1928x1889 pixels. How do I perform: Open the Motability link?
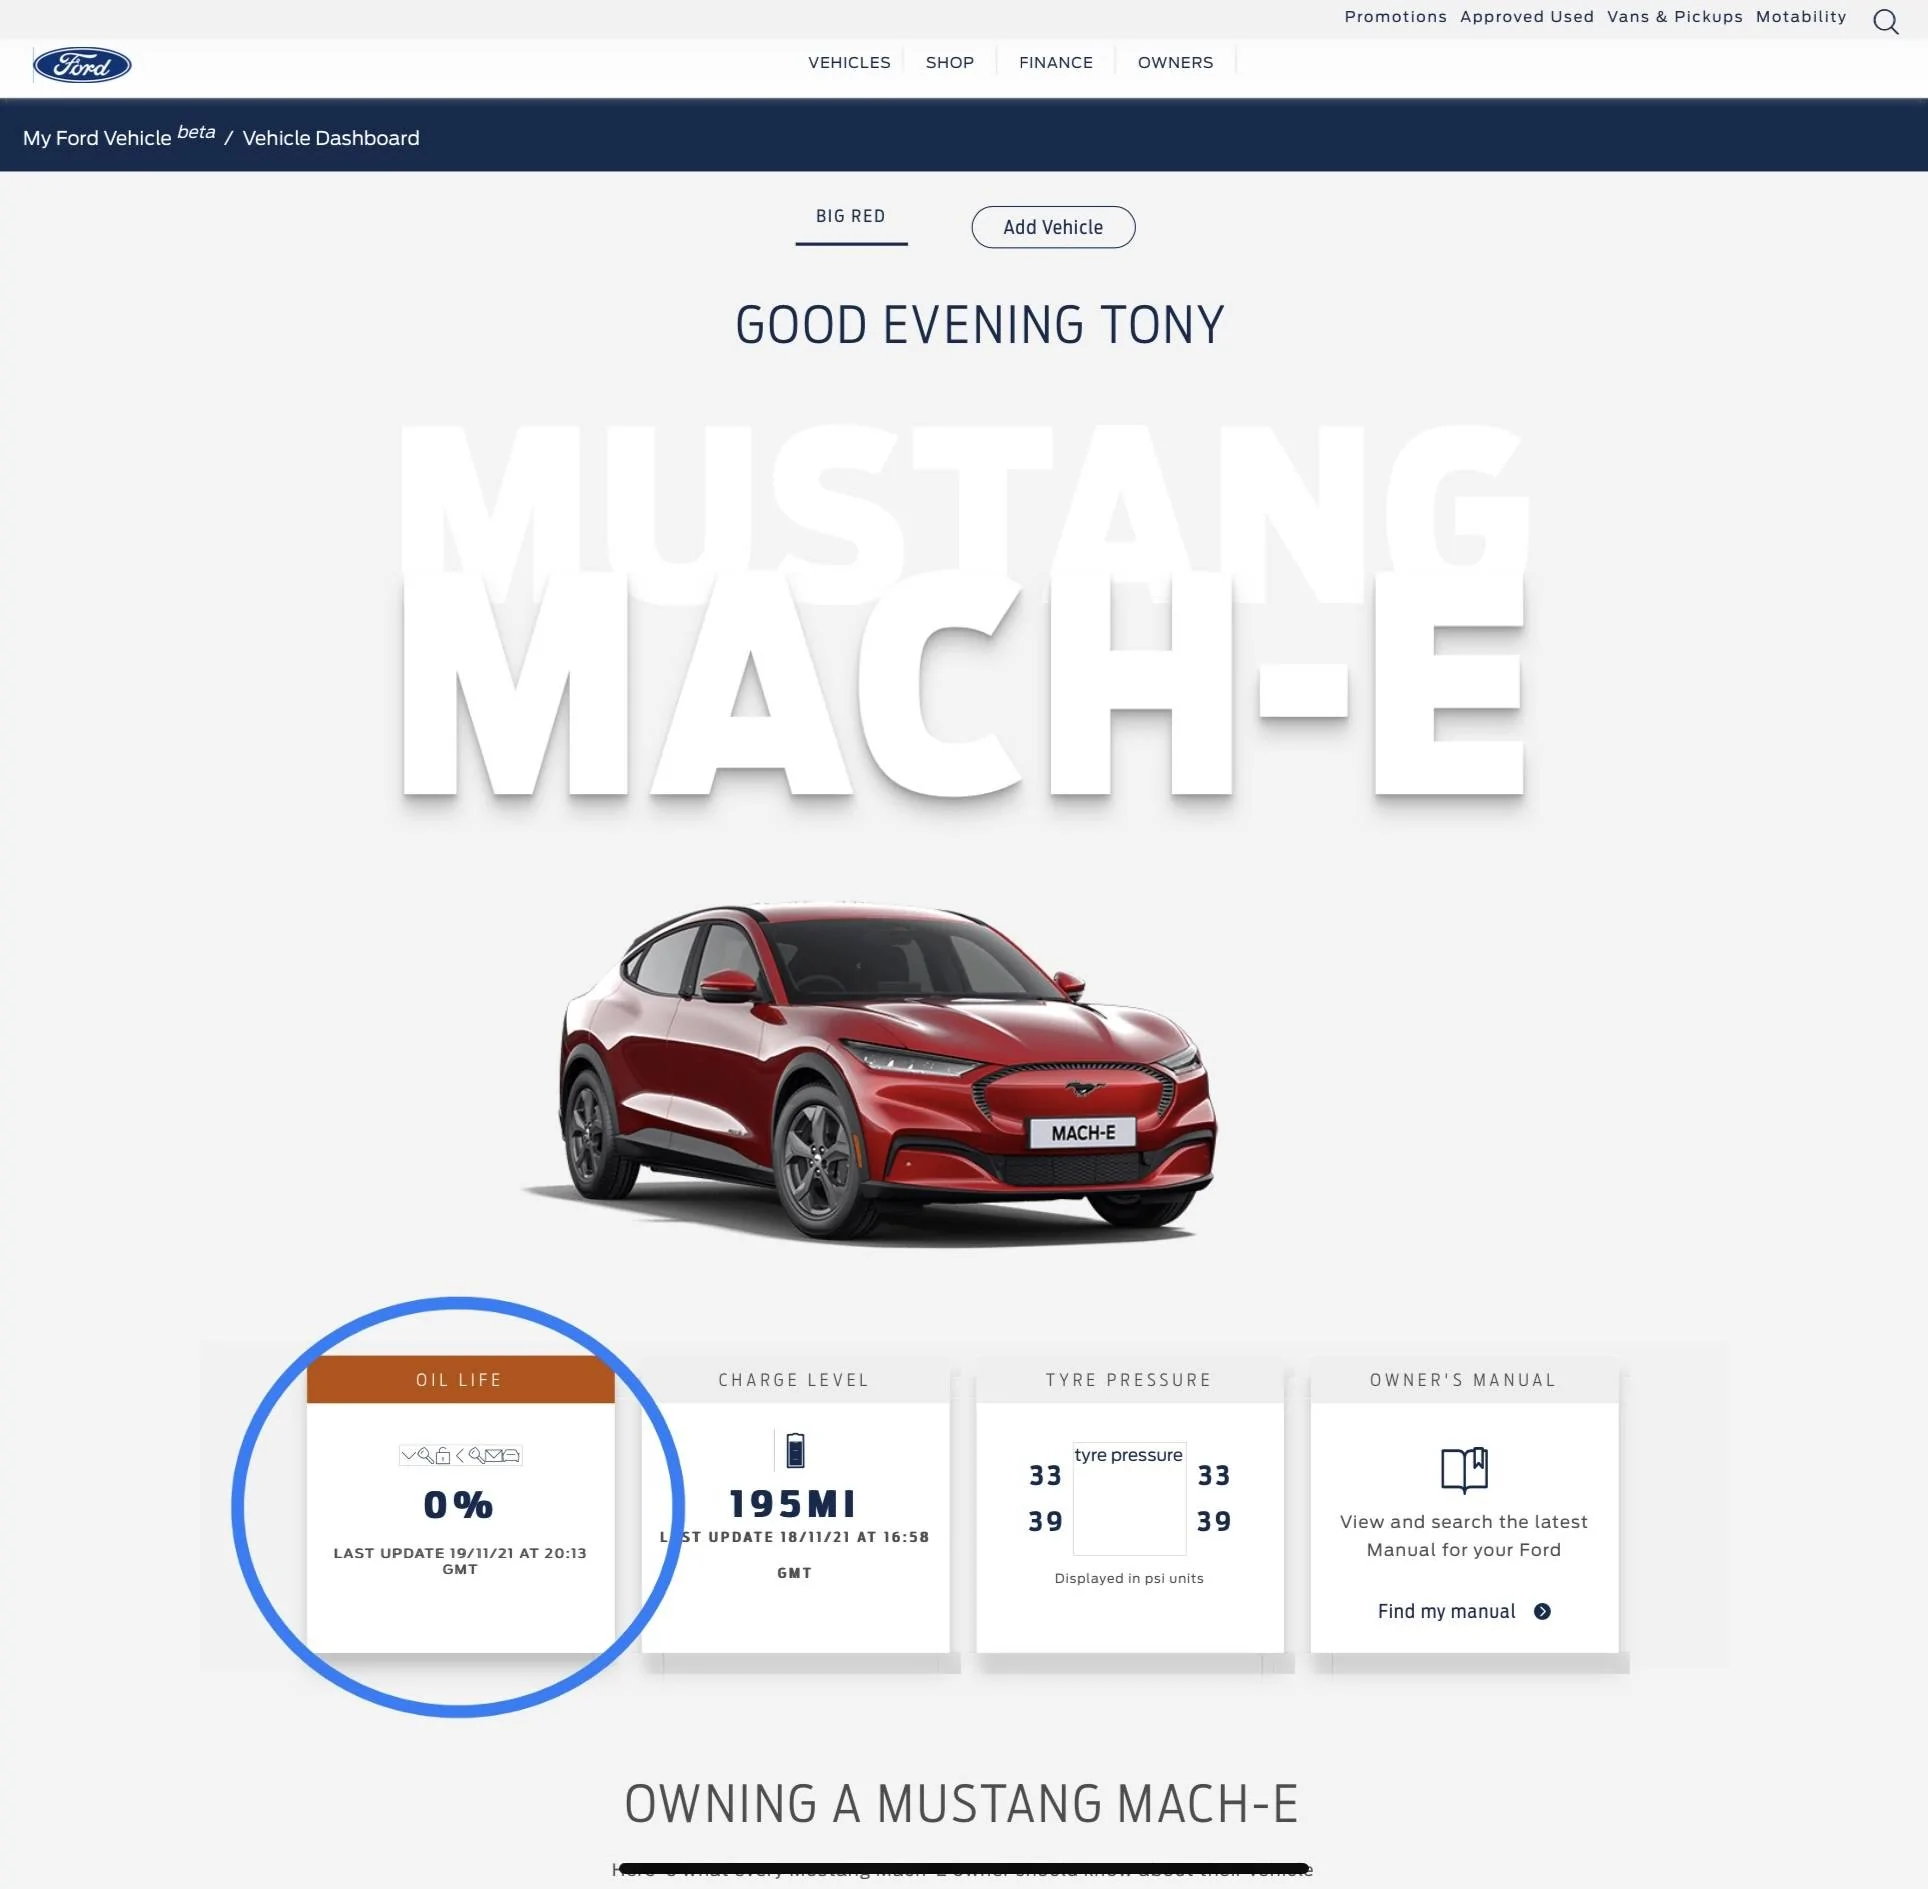click(1801, 17)
